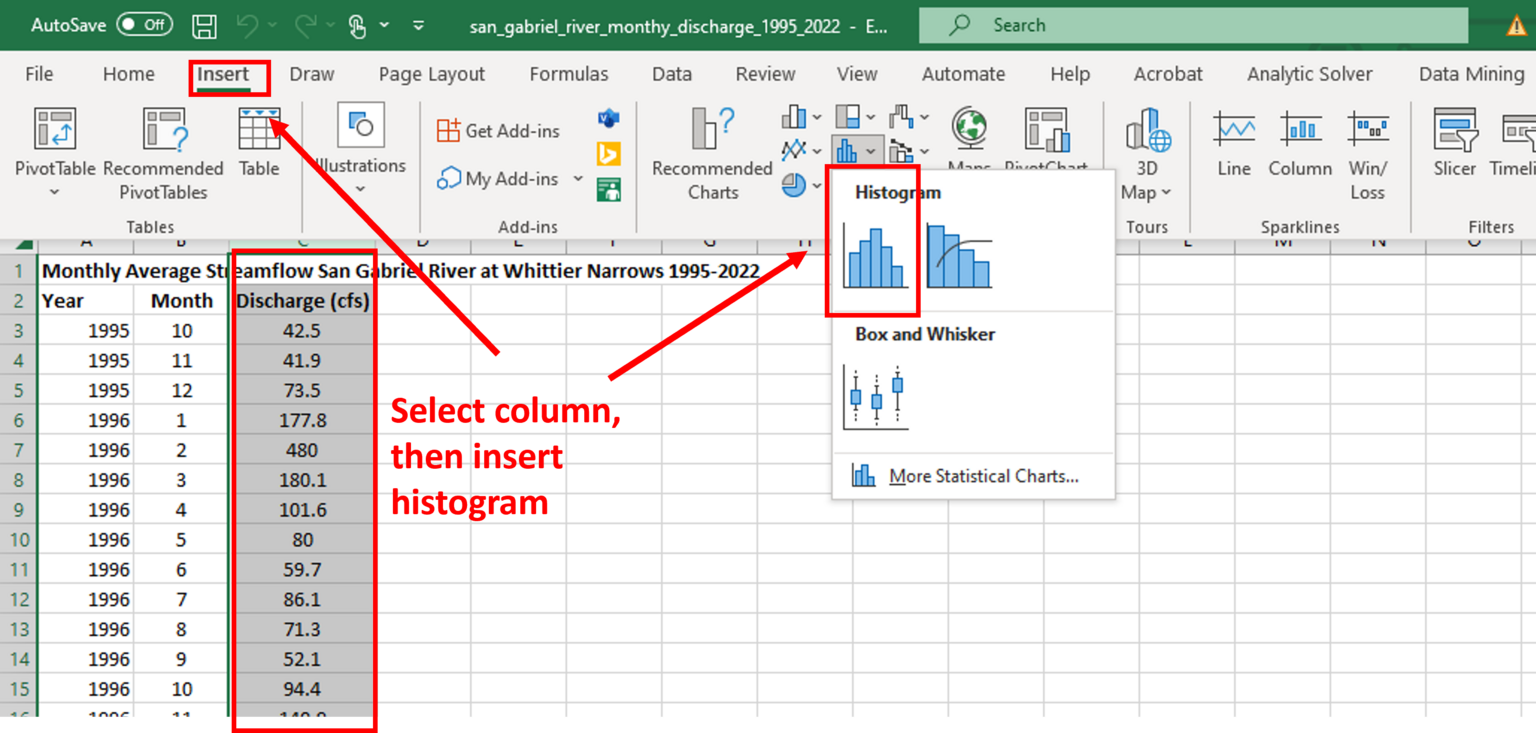Insert a Line sparkline
Screen dimensions: 1536x733
click(x=1233, y=143)
